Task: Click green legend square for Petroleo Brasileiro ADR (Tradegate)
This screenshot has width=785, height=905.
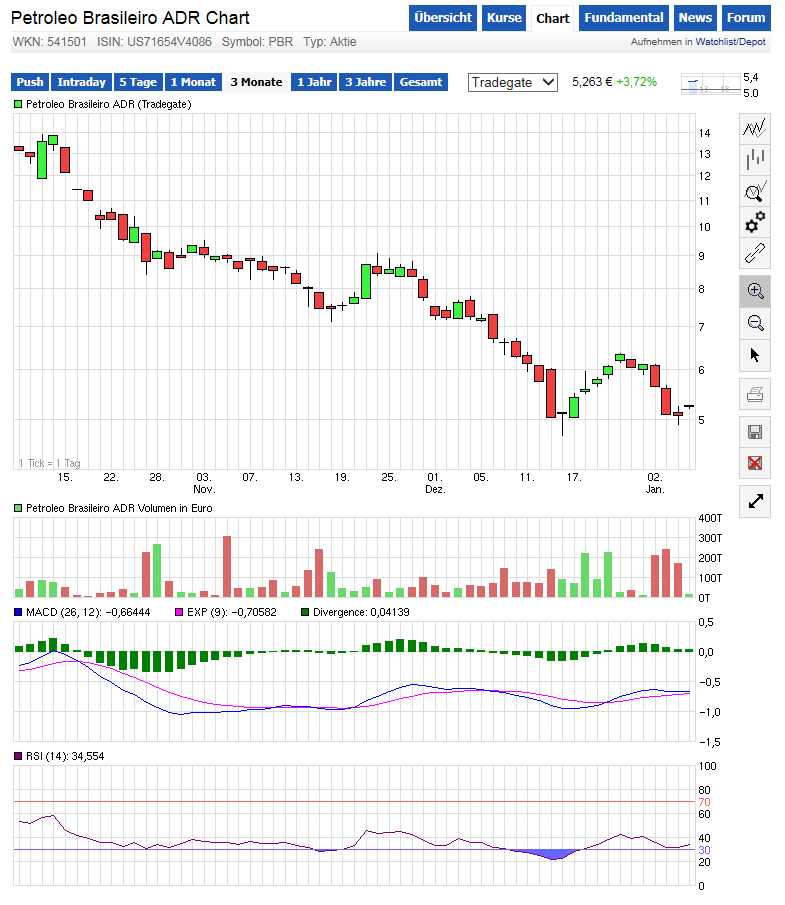Action: 18,104
